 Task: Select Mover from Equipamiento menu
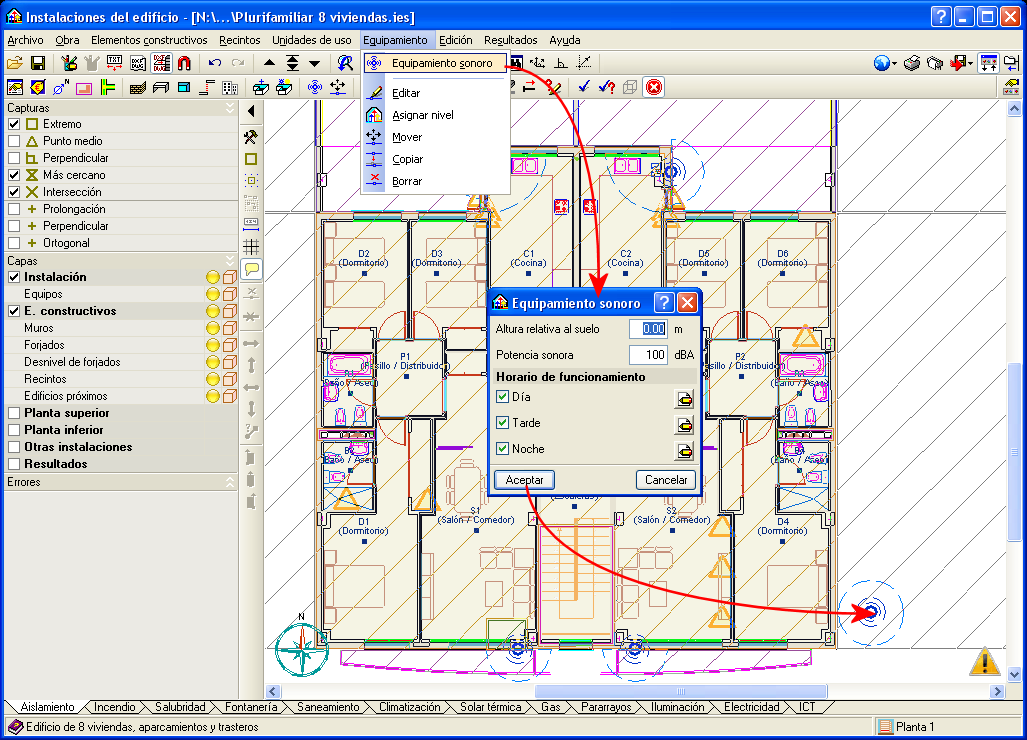point(407,137)
